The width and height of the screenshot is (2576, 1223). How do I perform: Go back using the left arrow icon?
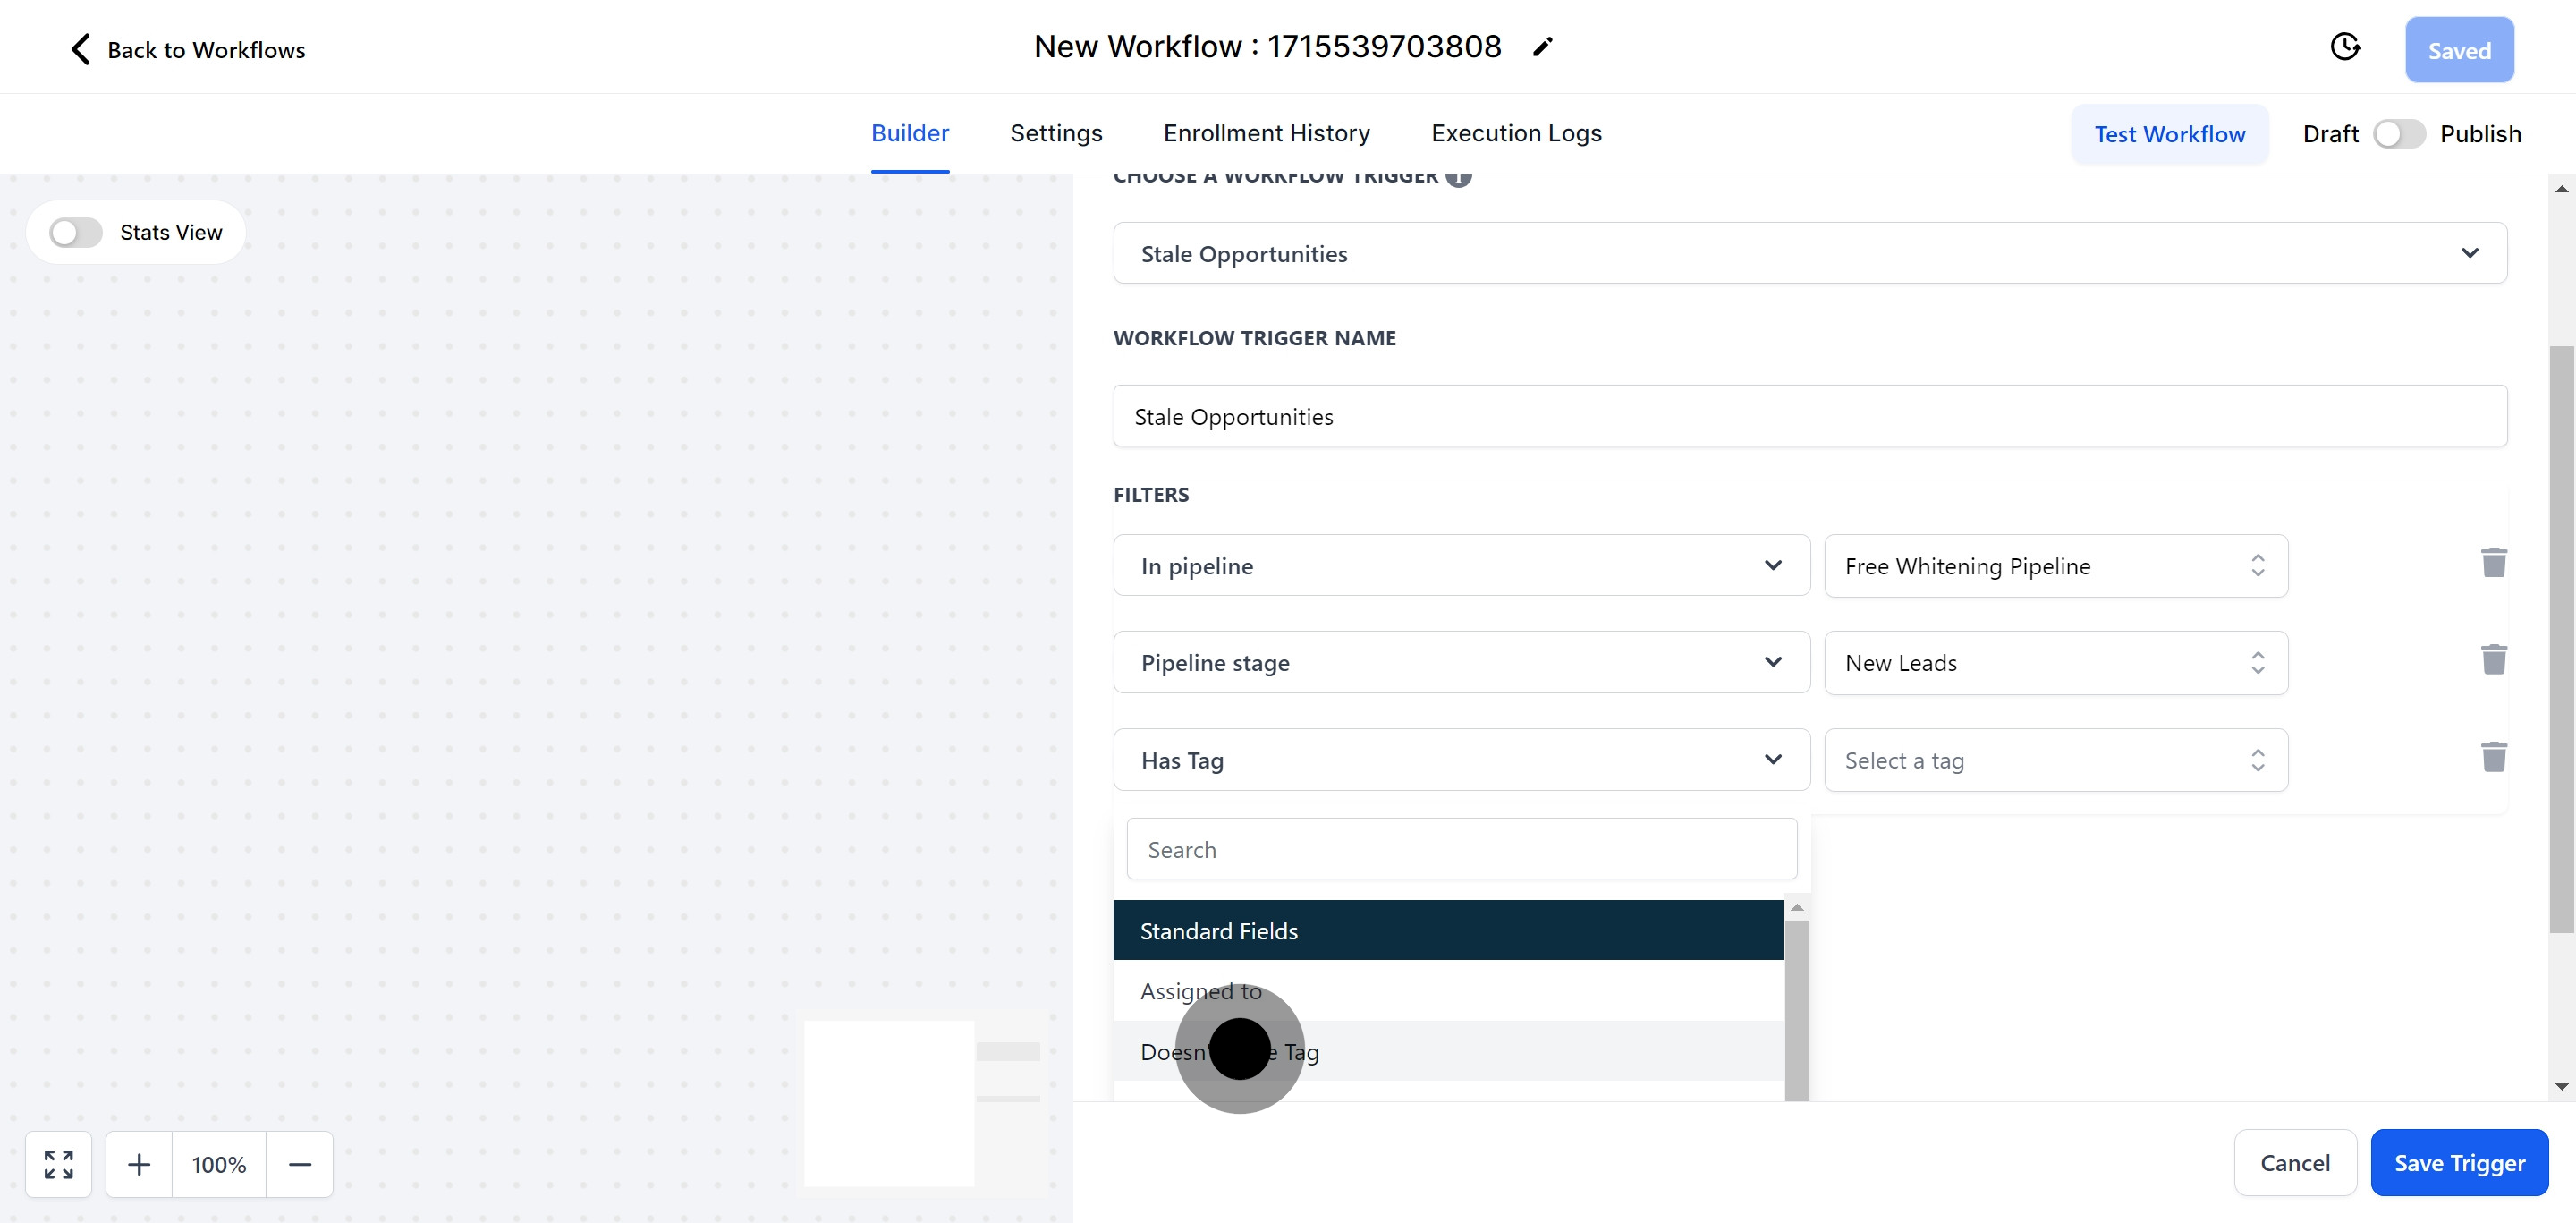[x=81, y=49]
